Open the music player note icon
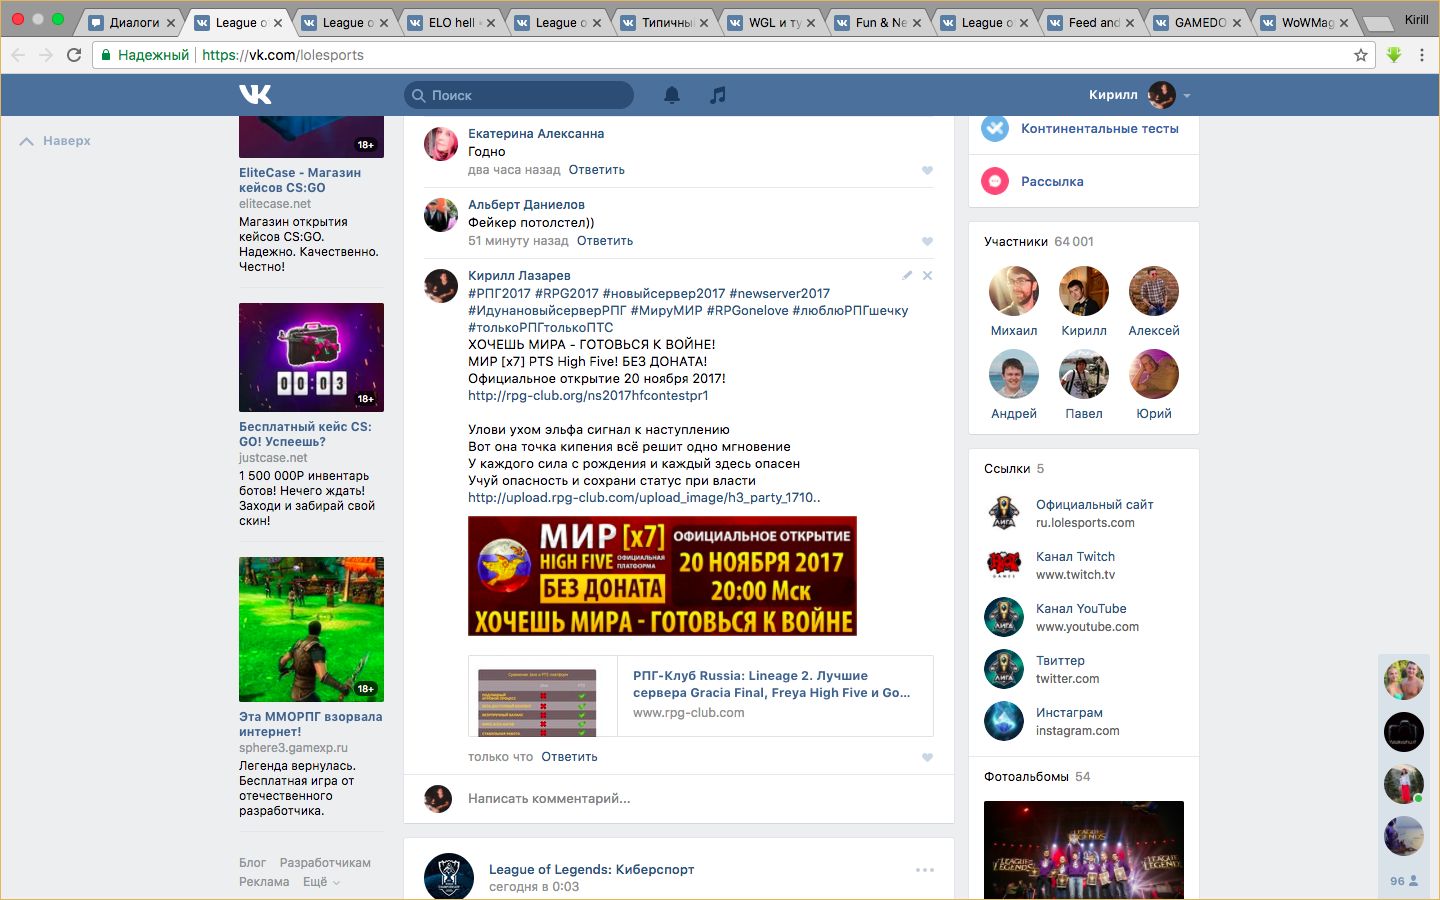Screen dimensions: 1440x900 point(718,95)
